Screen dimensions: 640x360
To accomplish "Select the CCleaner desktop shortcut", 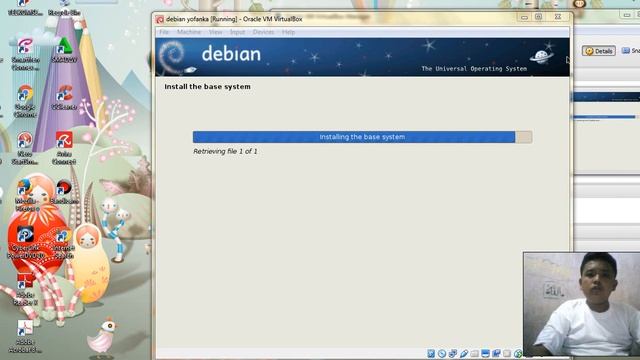I will coord(64,97).
